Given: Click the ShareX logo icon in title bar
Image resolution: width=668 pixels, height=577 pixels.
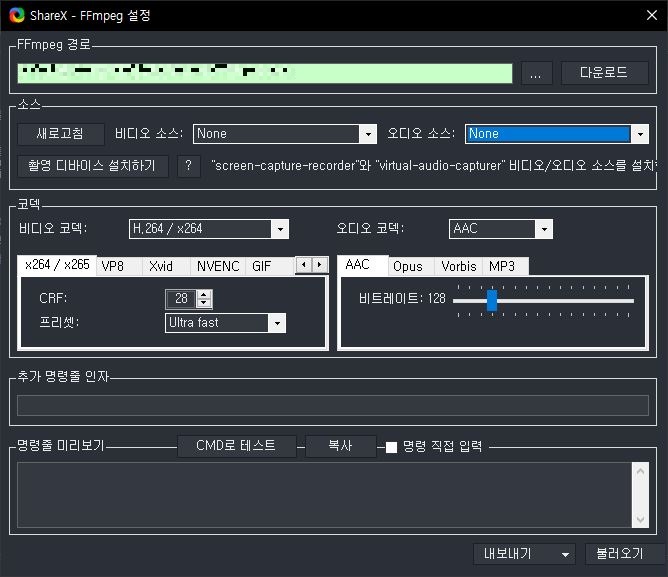Looking at the screenshot, I should coord(17,15).
